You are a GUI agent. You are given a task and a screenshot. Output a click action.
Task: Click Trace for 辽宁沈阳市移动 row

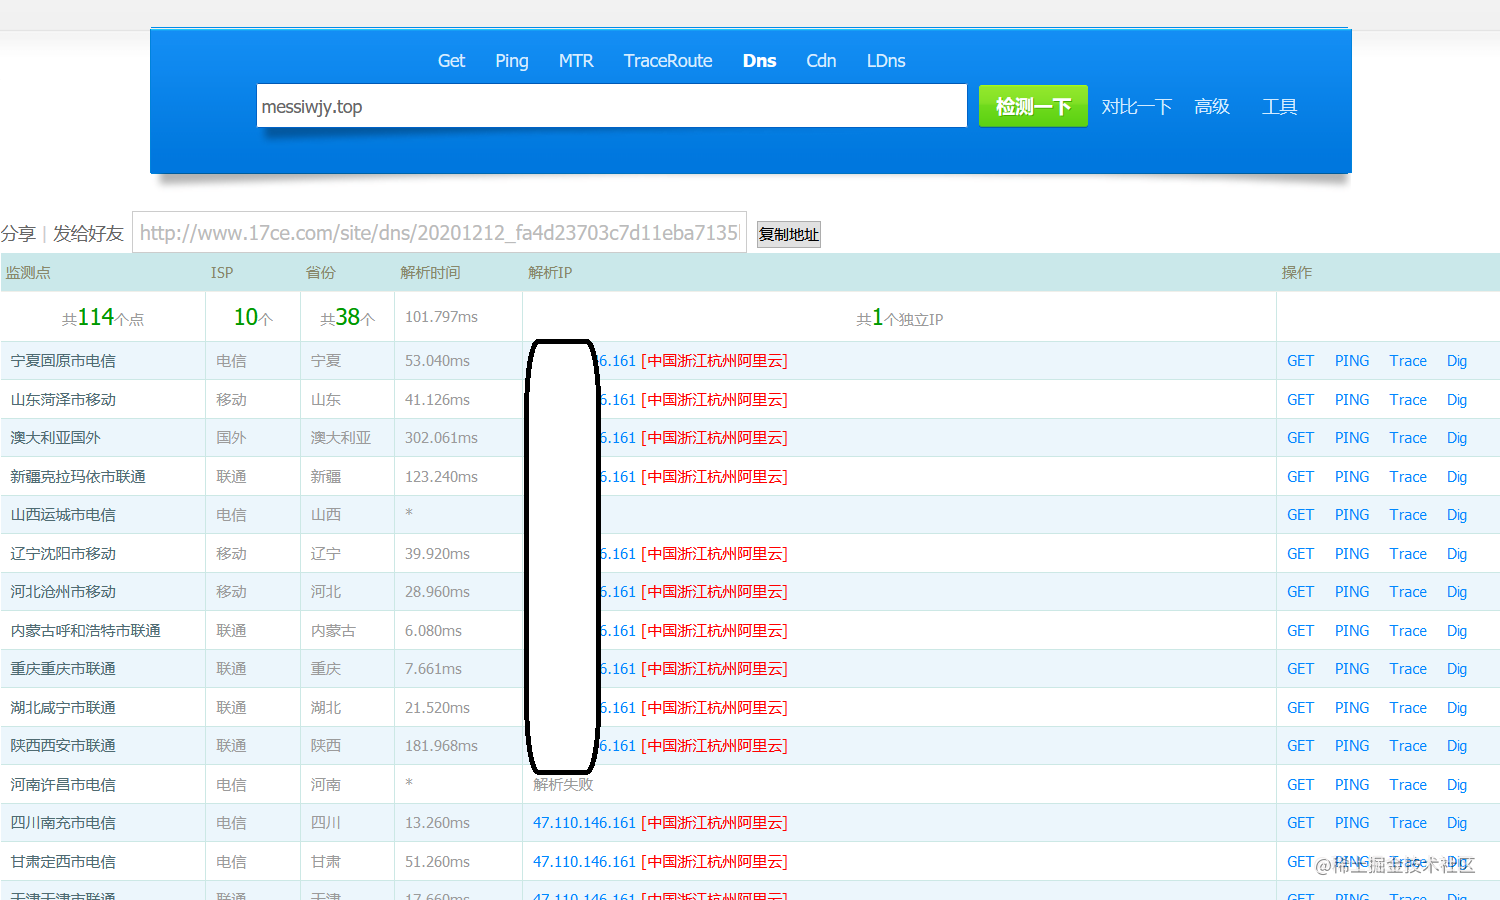[1408, 554]
